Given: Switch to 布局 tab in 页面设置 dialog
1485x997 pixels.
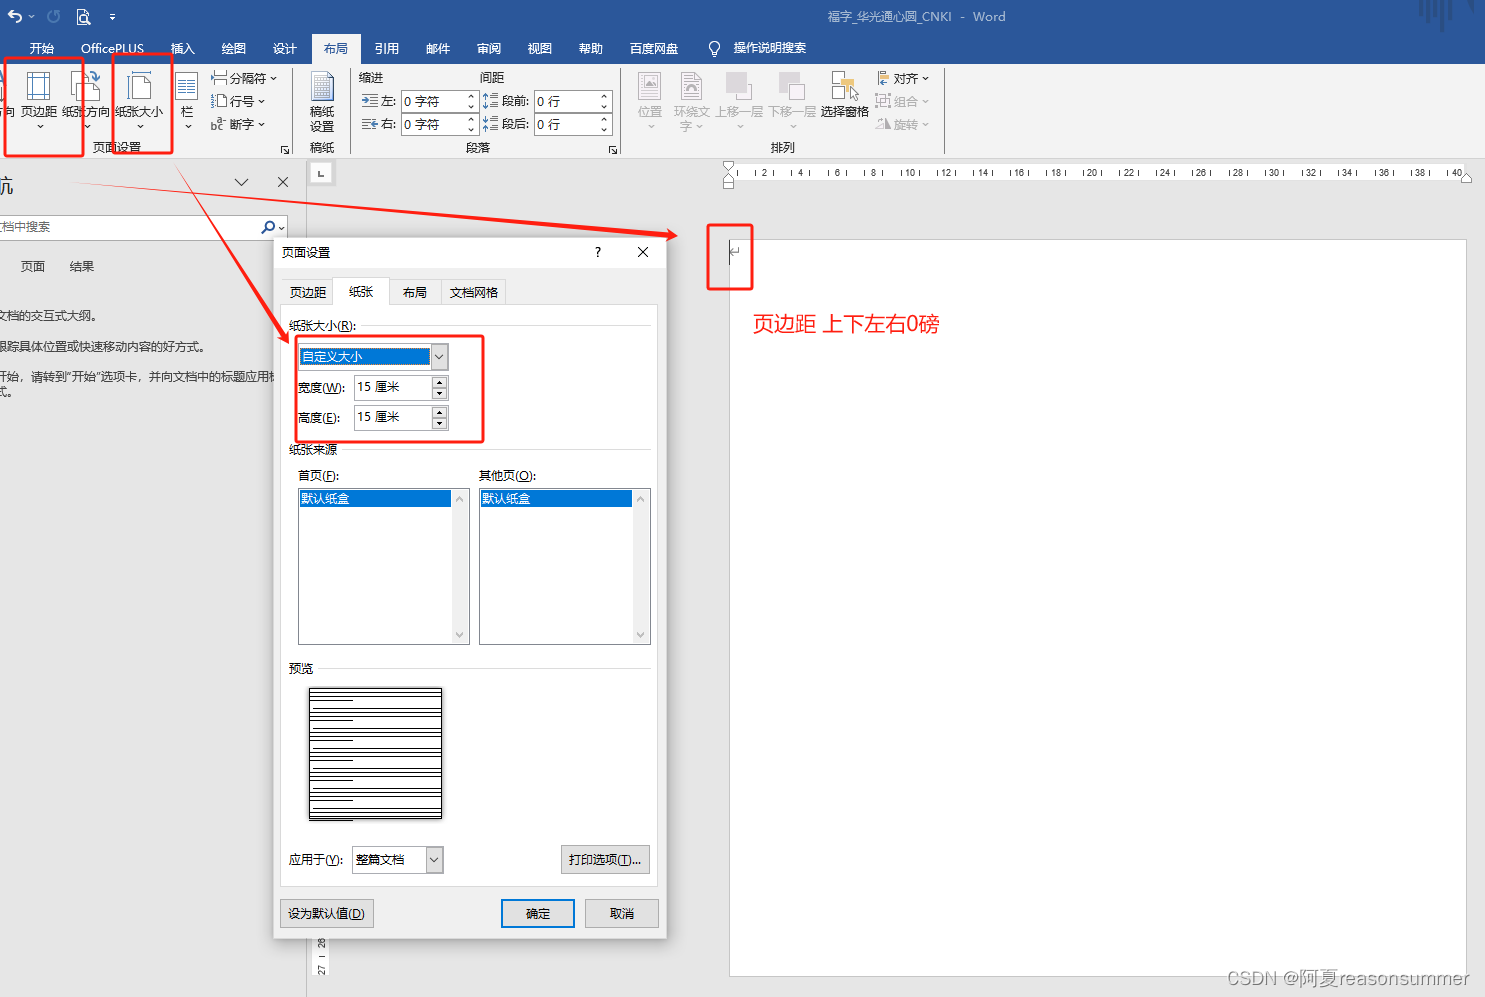Looking at the screenshot, I should 415,292.
